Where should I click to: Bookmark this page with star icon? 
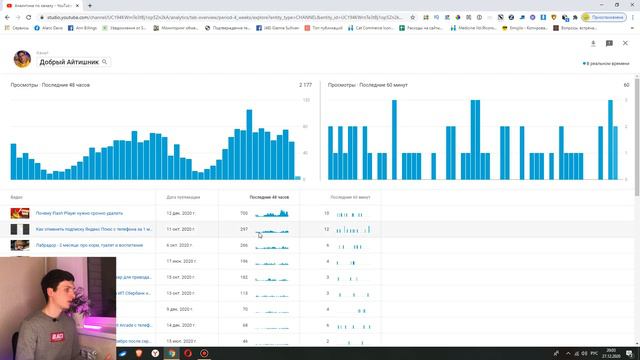tap(413, 17)
